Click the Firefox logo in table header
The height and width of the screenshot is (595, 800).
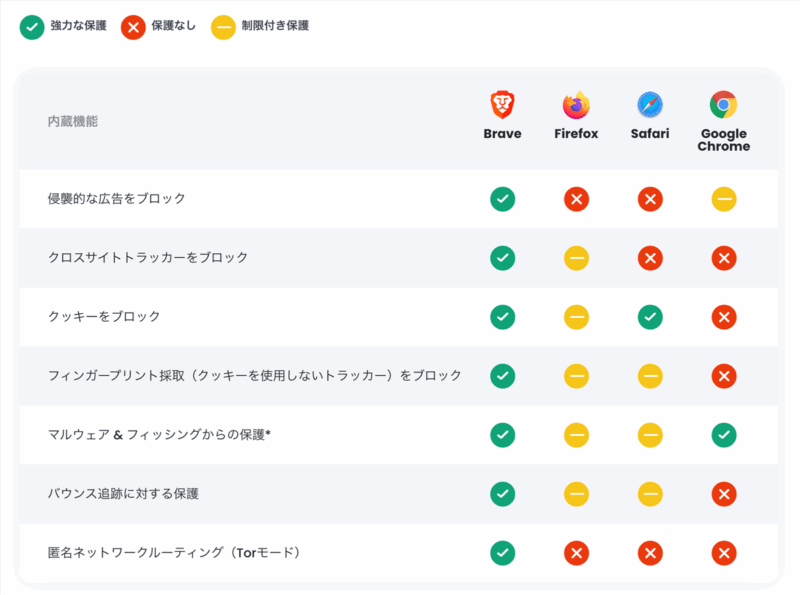pyautogui.click(x=576, y=105)
